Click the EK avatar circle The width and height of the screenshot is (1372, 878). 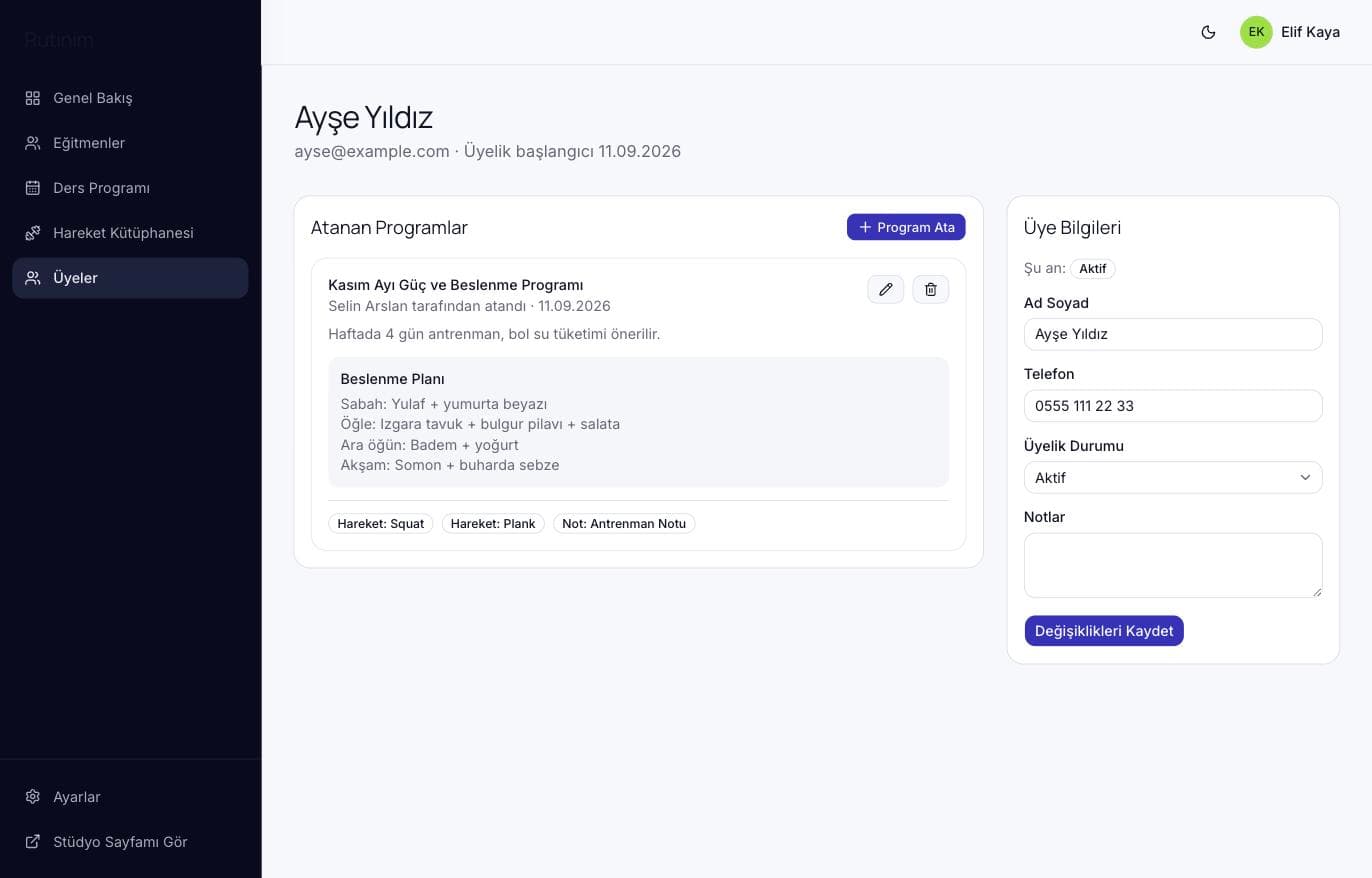click(x=1256, y=32)
